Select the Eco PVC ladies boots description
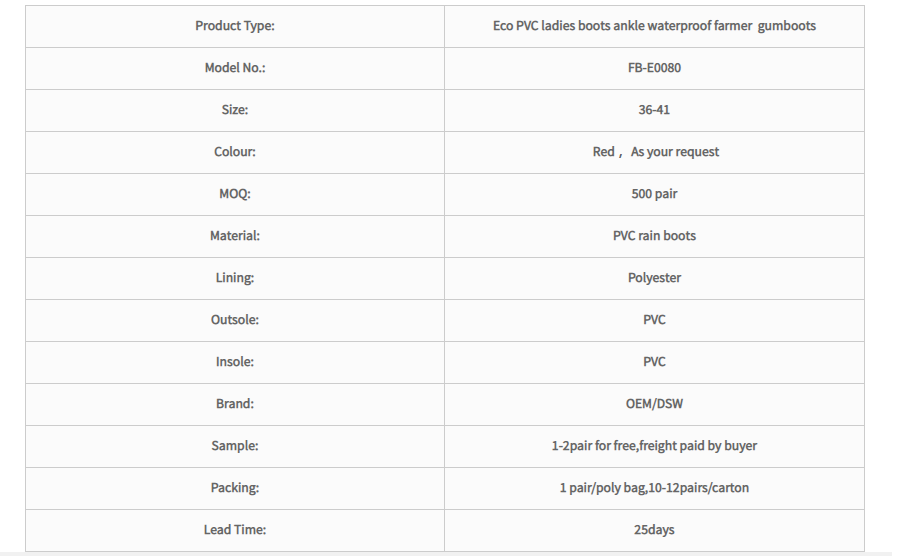This screenshot has width=911, height=556. coord(654,26)
